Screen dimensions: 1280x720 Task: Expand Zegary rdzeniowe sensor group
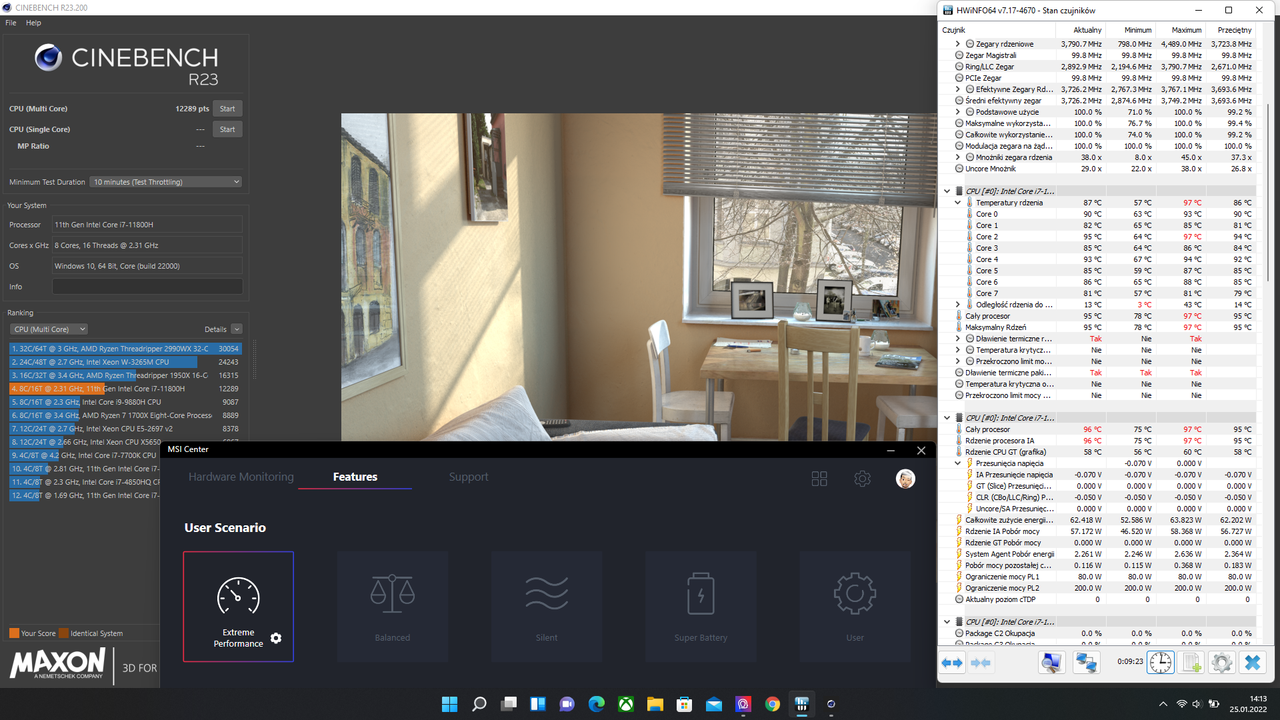click(958, 44)
